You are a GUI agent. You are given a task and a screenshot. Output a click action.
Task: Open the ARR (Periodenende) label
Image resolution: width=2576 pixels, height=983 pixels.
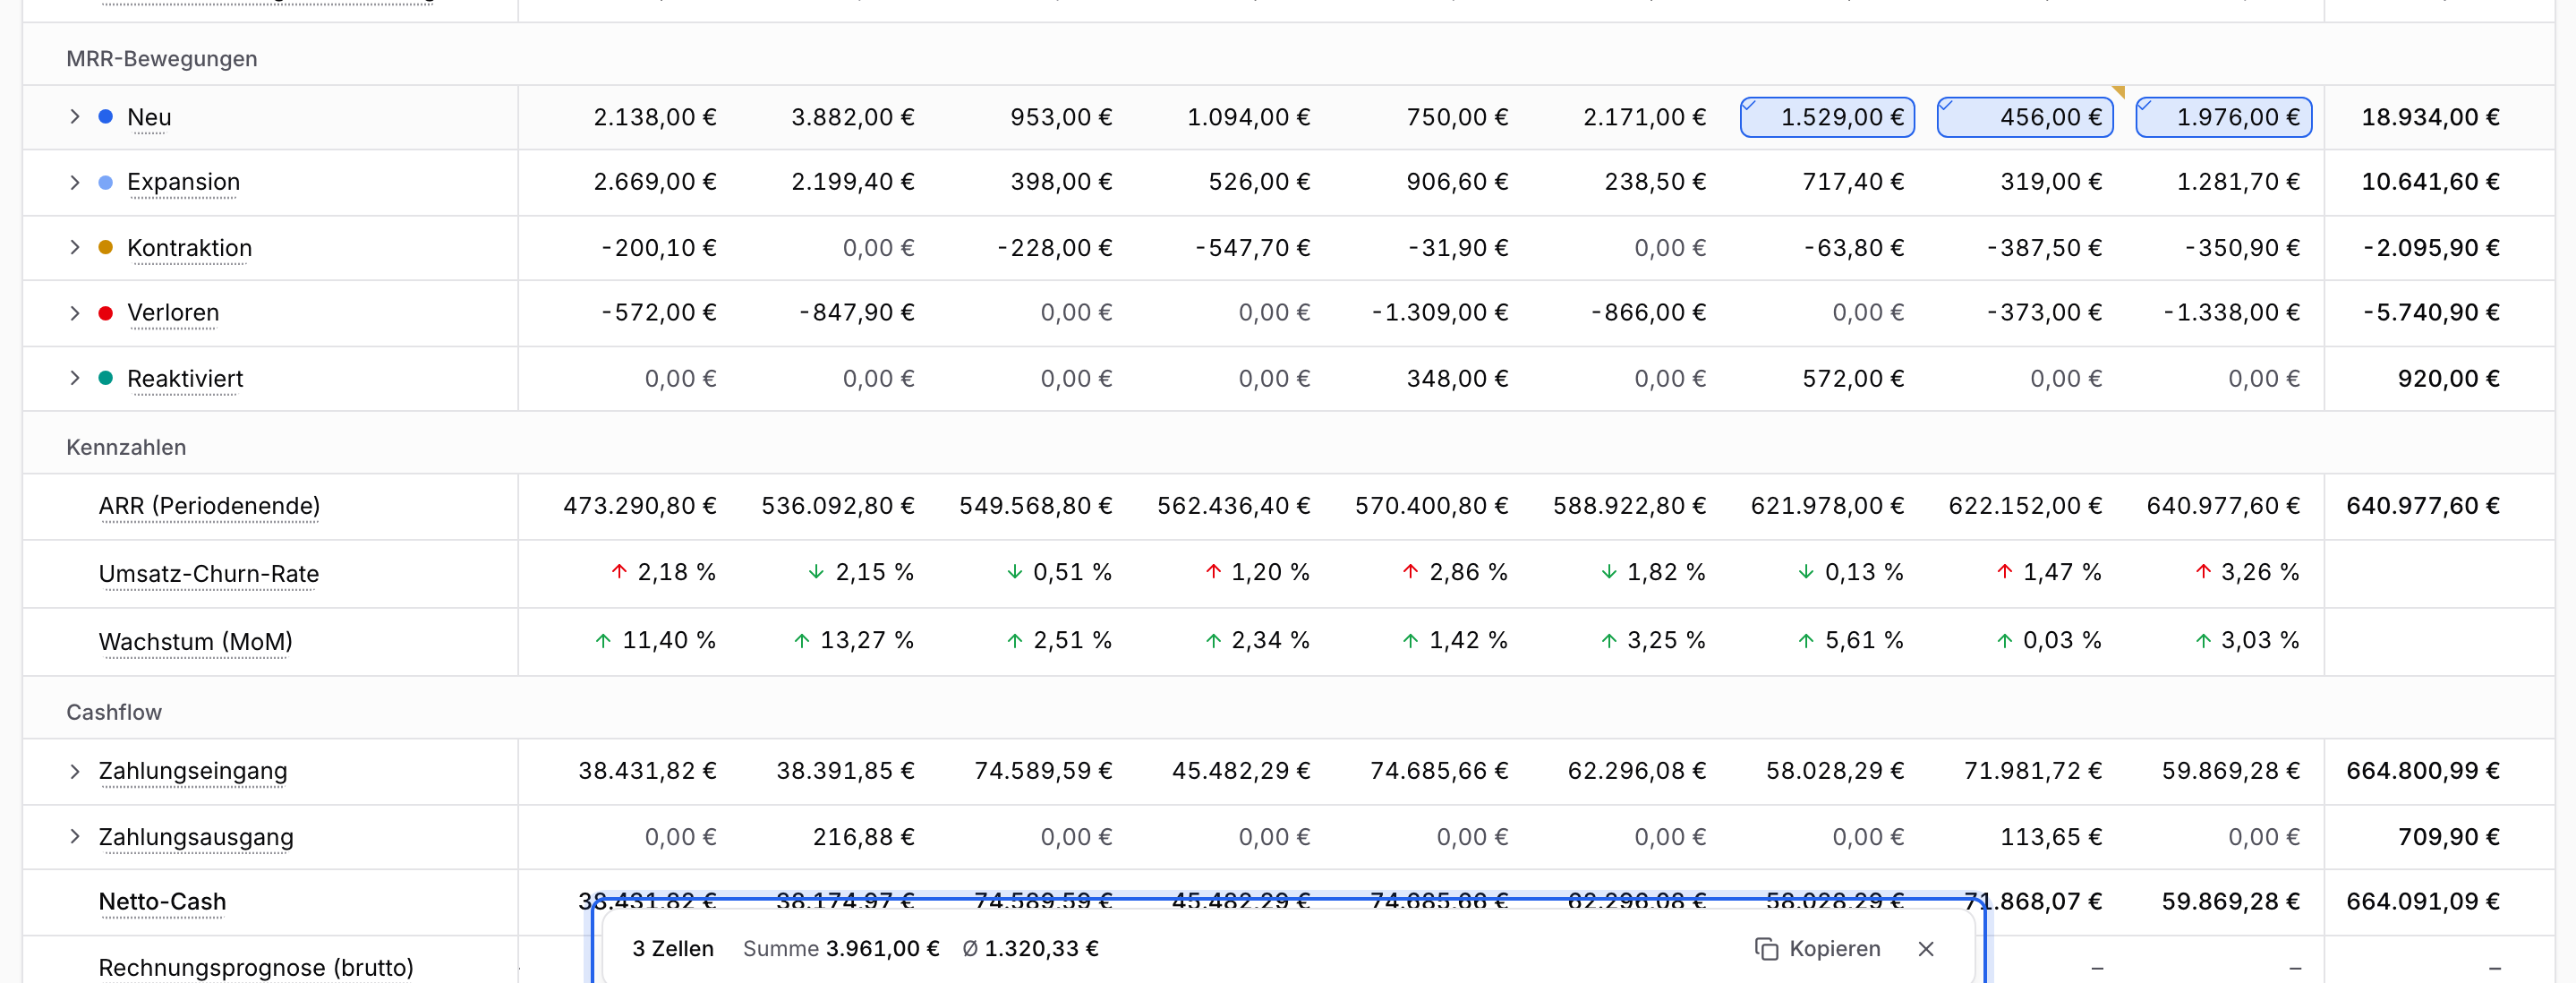click(209, 506)
